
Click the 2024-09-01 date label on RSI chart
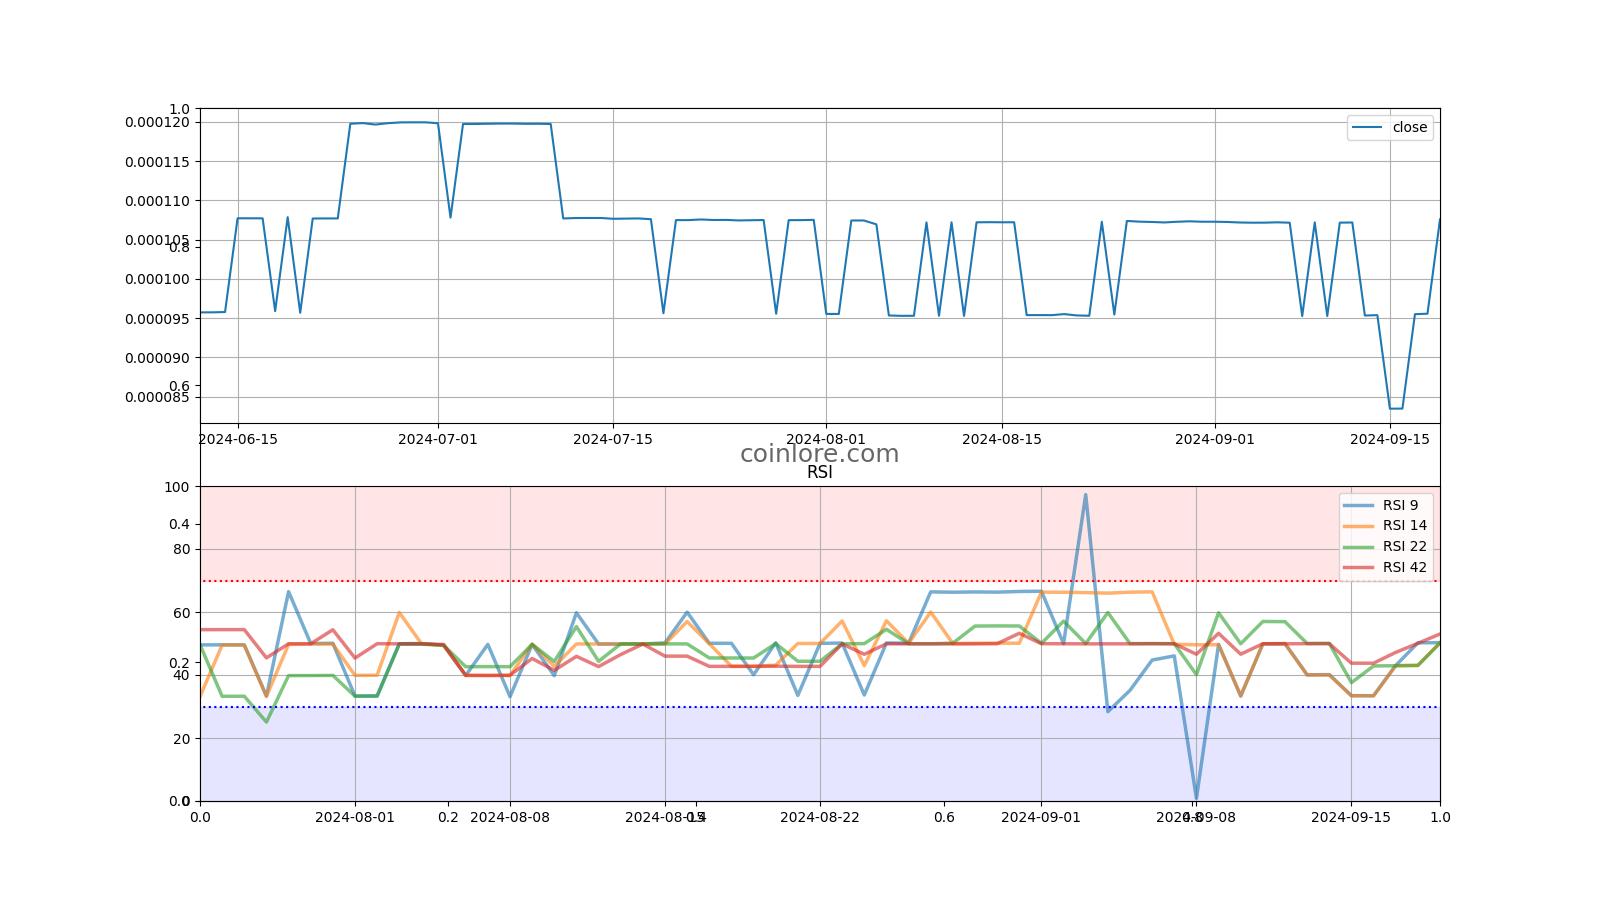1041,817
